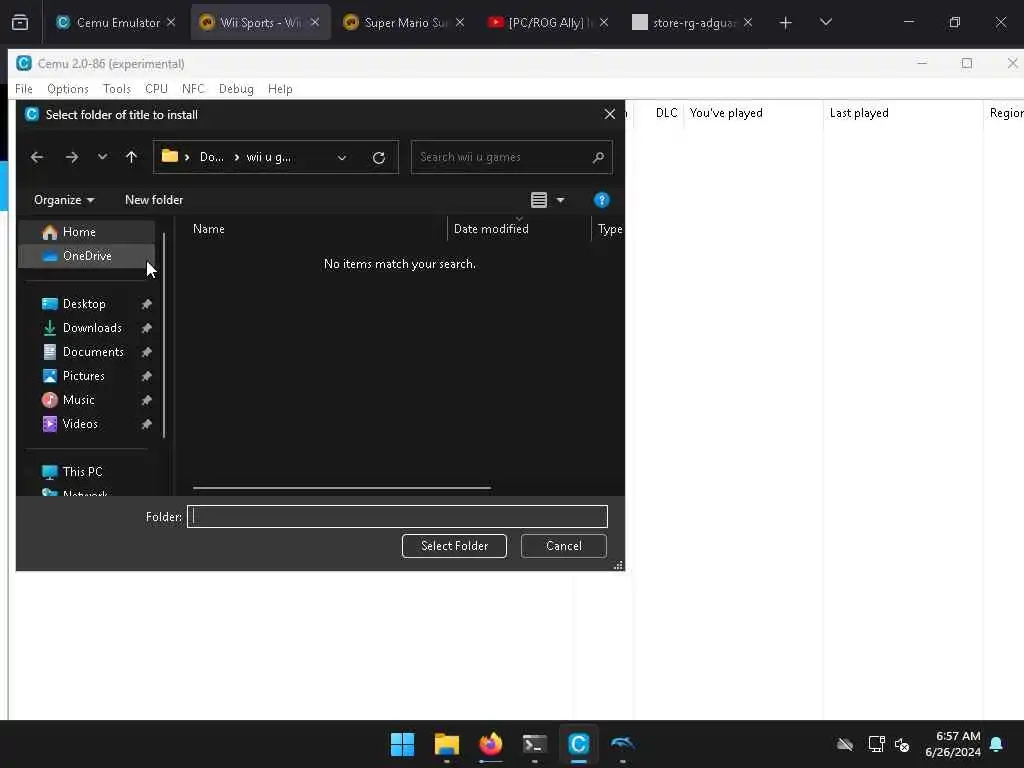This screenshot has height=768, width=1024.
Task: Open Documents quick access folder
Action: (x=93, y=352)
